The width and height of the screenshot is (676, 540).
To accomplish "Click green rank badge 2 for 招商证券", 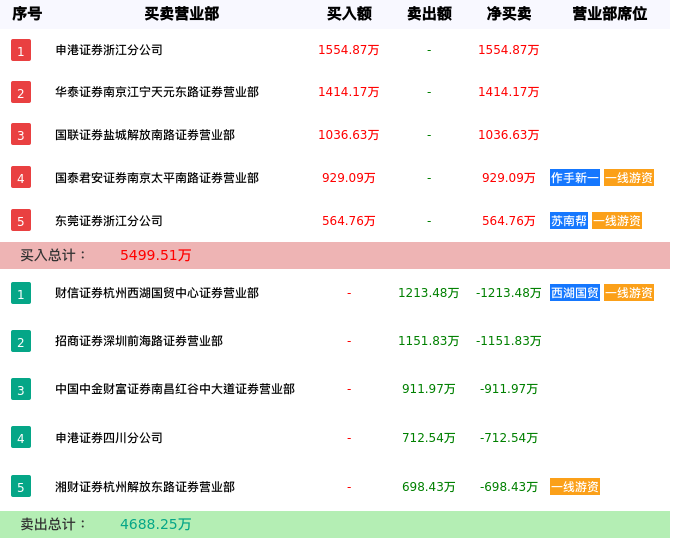I will click(21, 341).
